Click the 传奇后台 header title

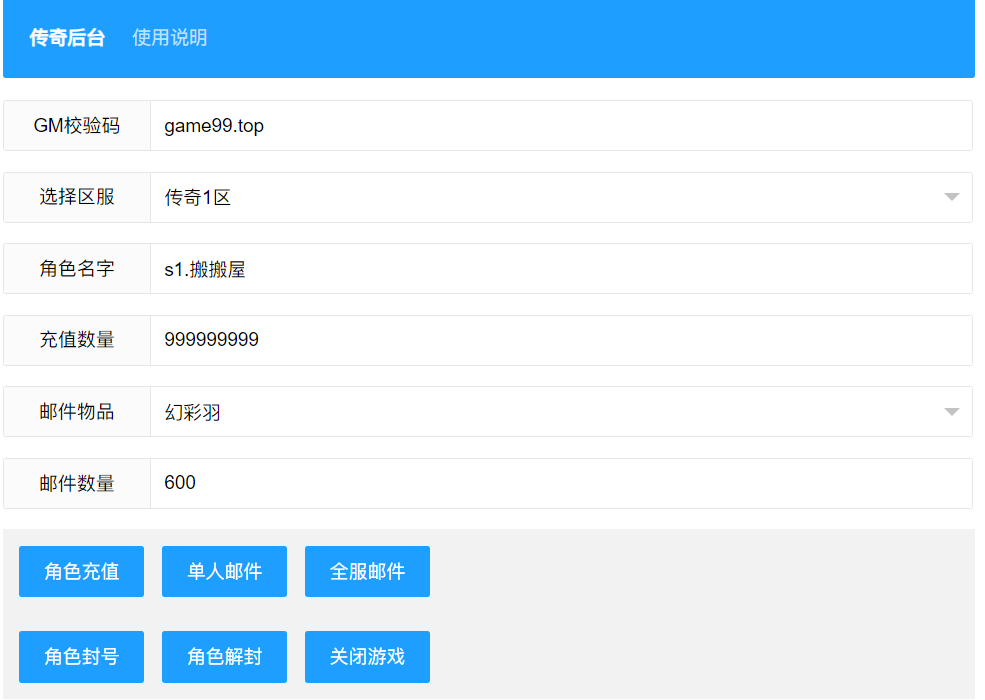67,38
